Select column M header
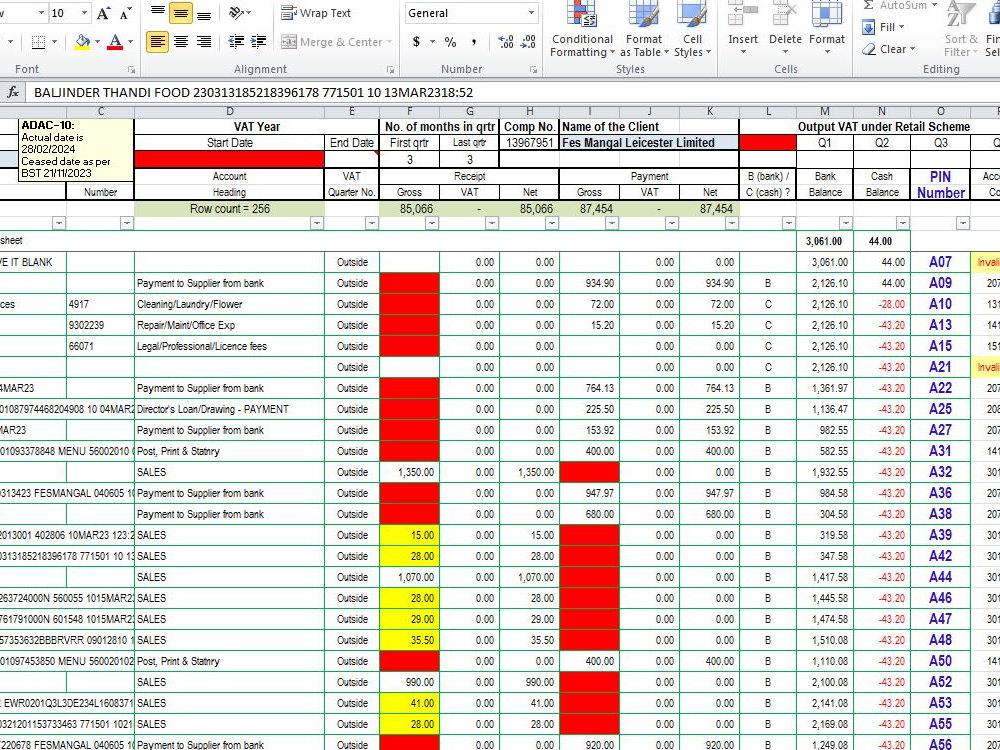The height and width of the screenshot is (750, 1000). 825,112
